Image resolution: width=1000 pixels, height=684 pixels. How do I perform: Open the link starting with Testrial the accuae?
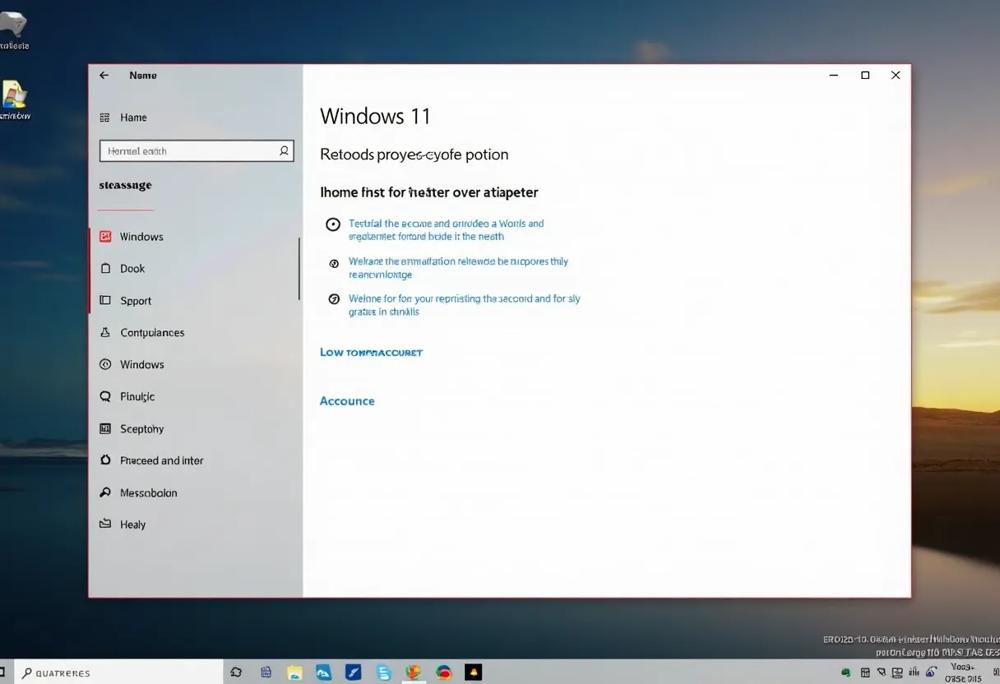click(446, 229)
